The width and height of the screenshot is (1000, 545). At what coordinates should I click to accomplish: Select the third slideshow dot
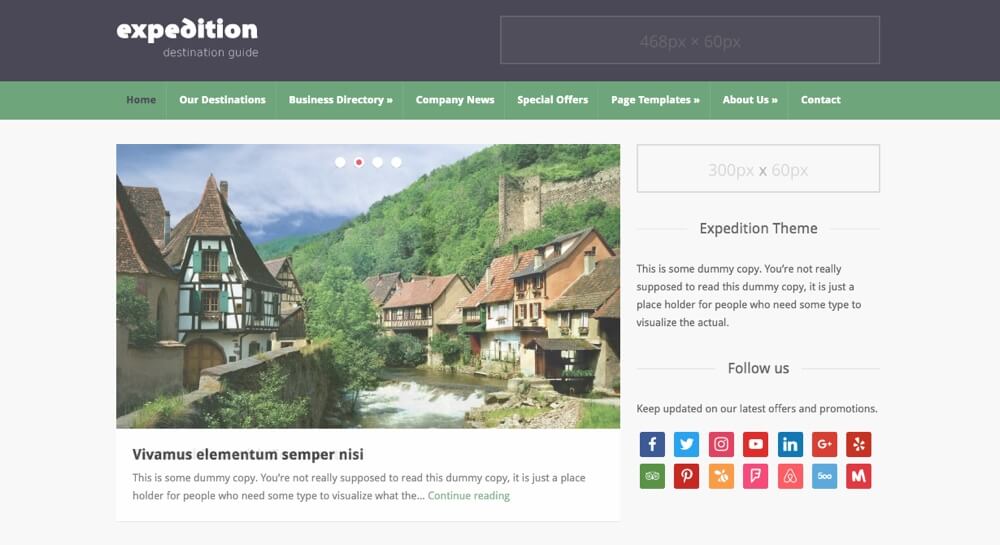tap(378, 163)
